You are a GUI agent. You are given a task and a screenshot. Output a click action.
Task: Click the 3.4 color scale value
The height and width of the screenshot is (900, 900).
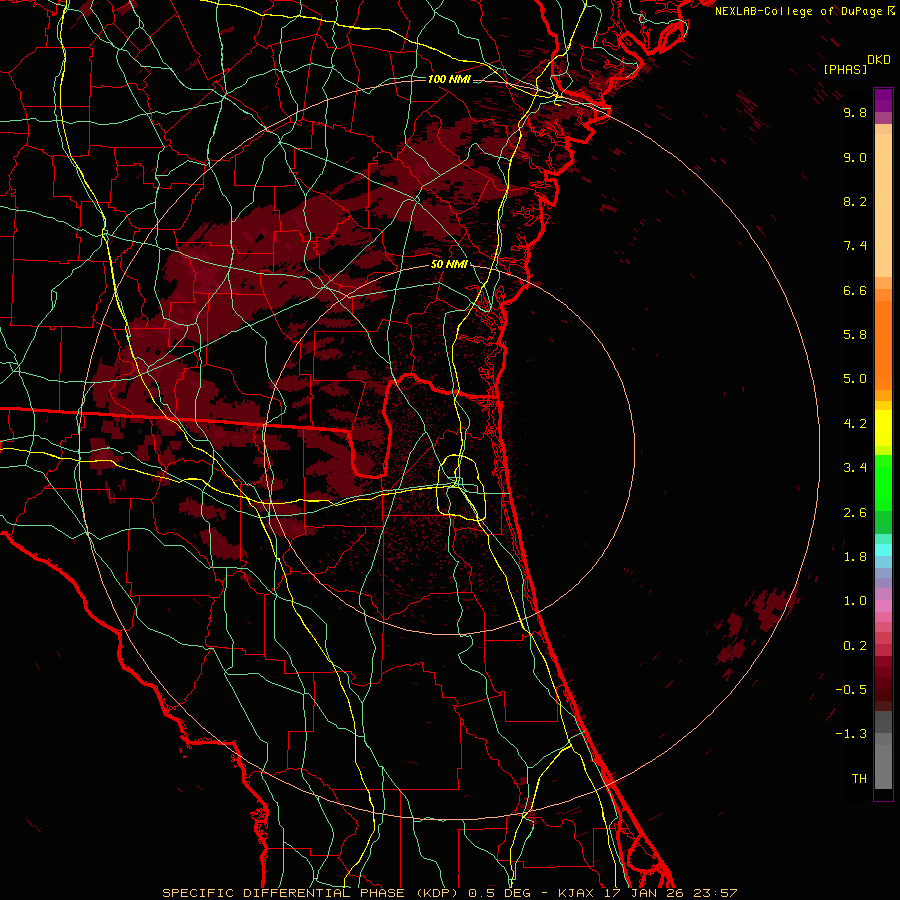click(855, 468)
